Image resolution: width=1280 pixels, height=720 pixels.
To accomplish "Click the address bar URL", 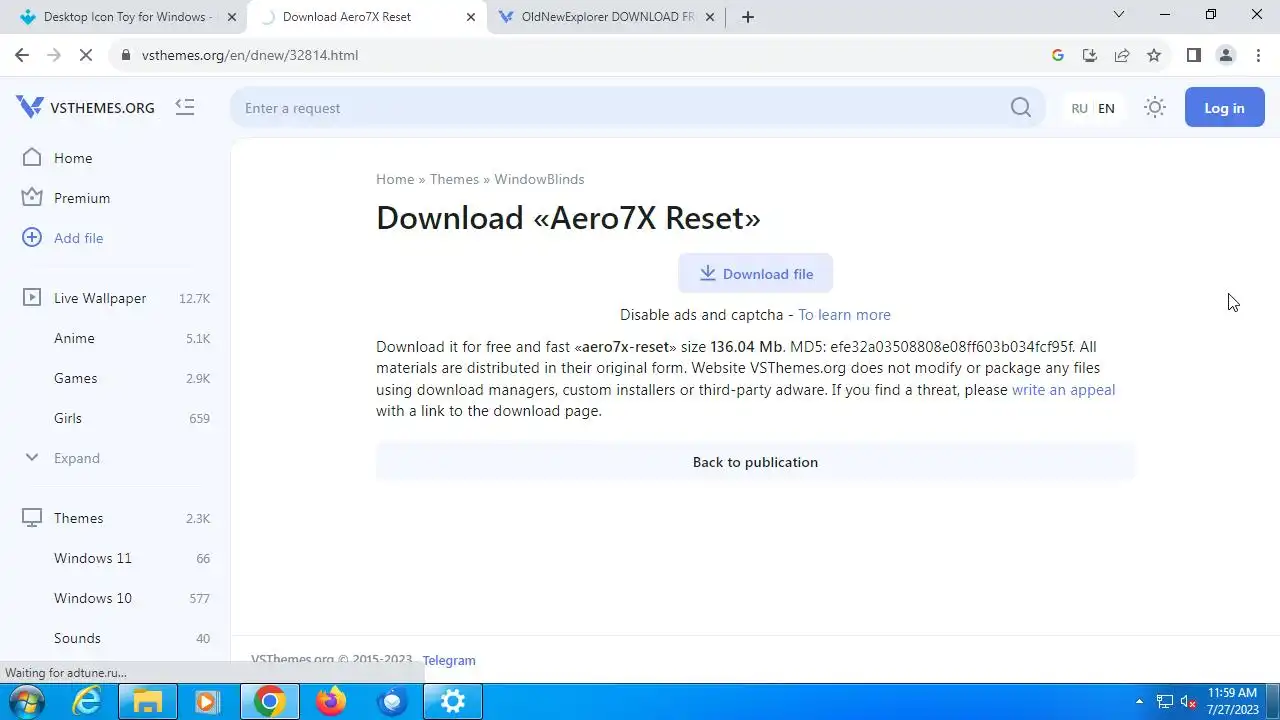I will pos(250,55).
